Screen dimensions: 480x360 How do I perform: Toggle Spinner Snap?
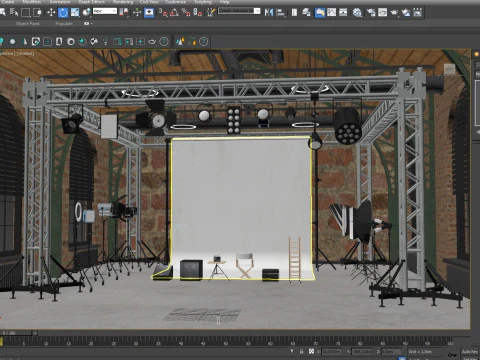pyautogui.click(x=198, y=13)
